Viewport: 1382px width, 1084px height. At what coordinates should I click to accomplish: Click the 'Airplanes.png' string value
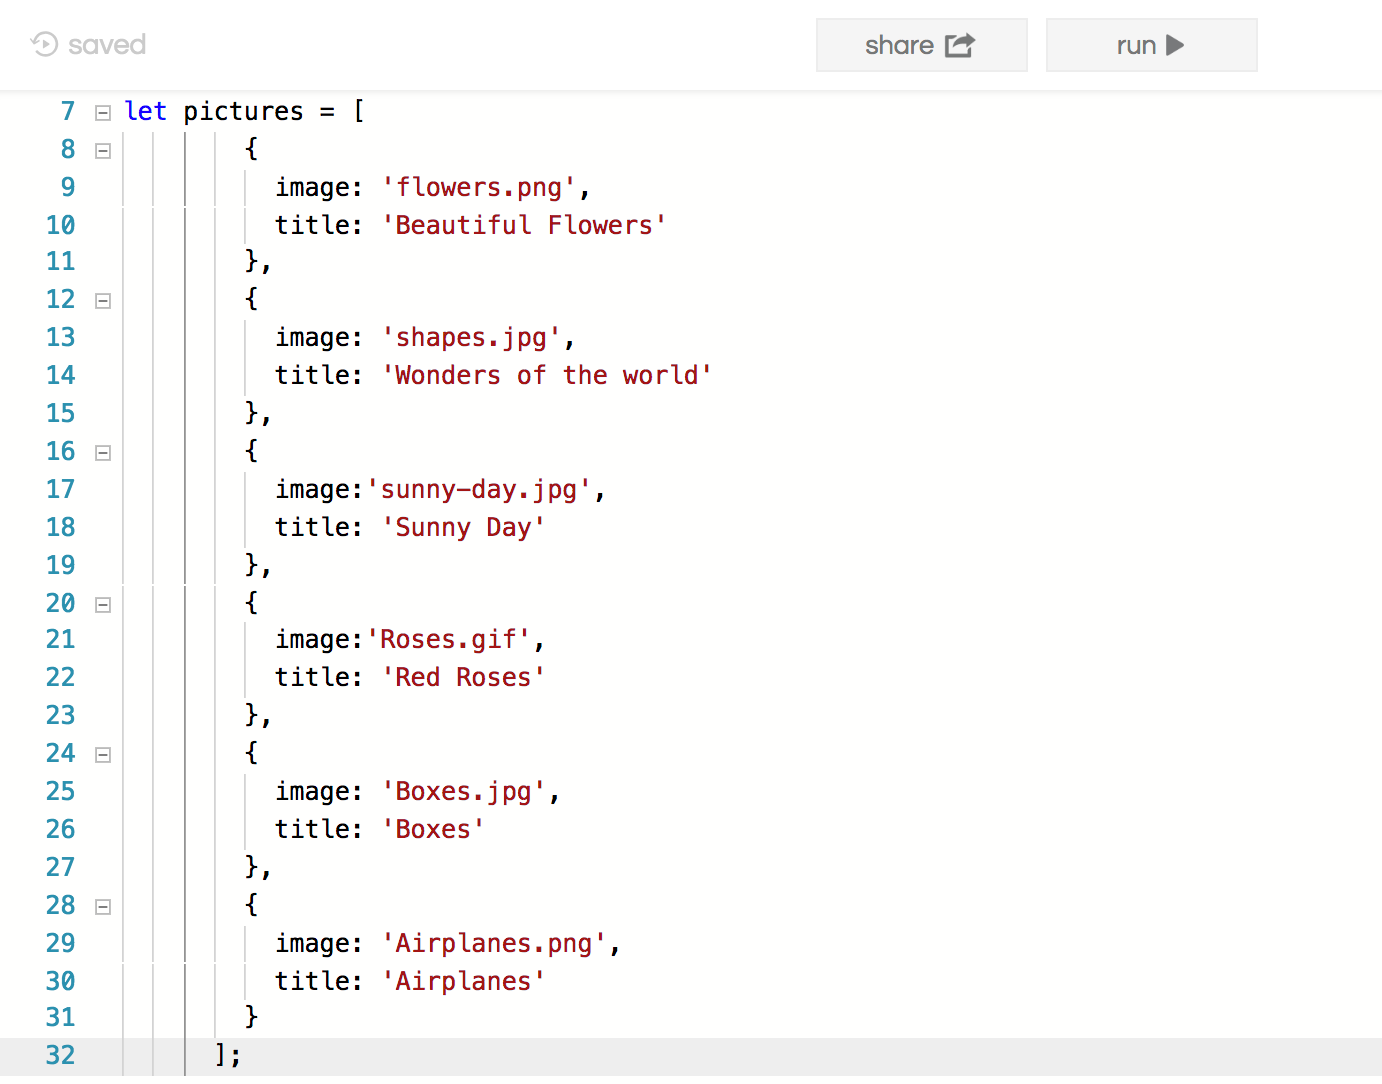(x=494, y=944)
